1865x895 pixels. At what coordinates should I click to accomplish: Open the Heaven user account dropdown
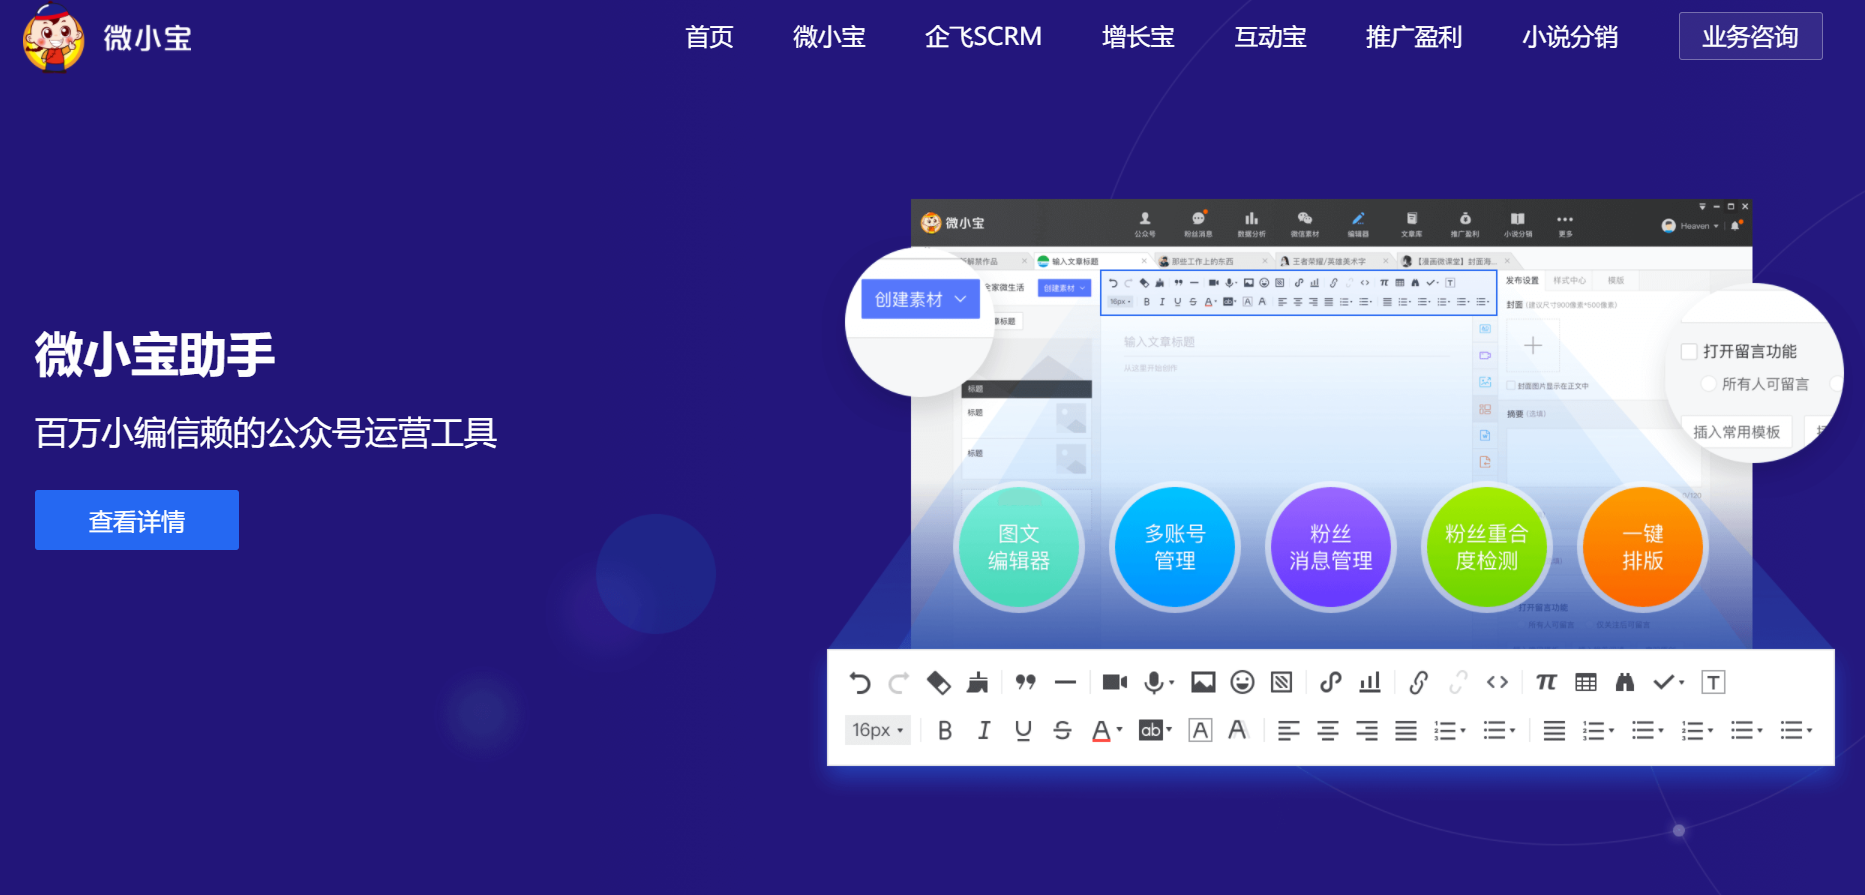pos(1690,226)
